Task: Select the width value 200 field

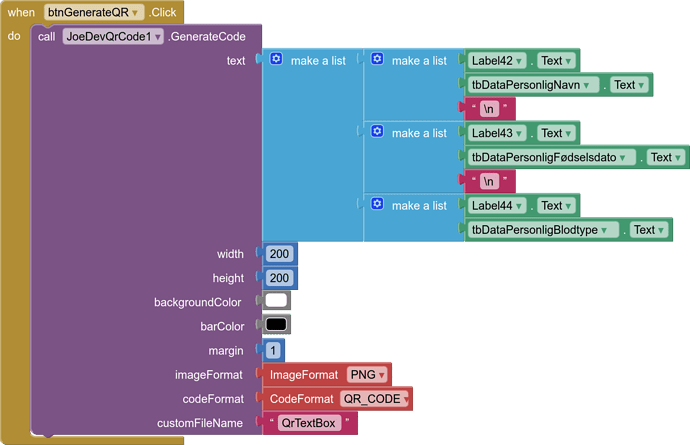Action: [x=279, y=254]
